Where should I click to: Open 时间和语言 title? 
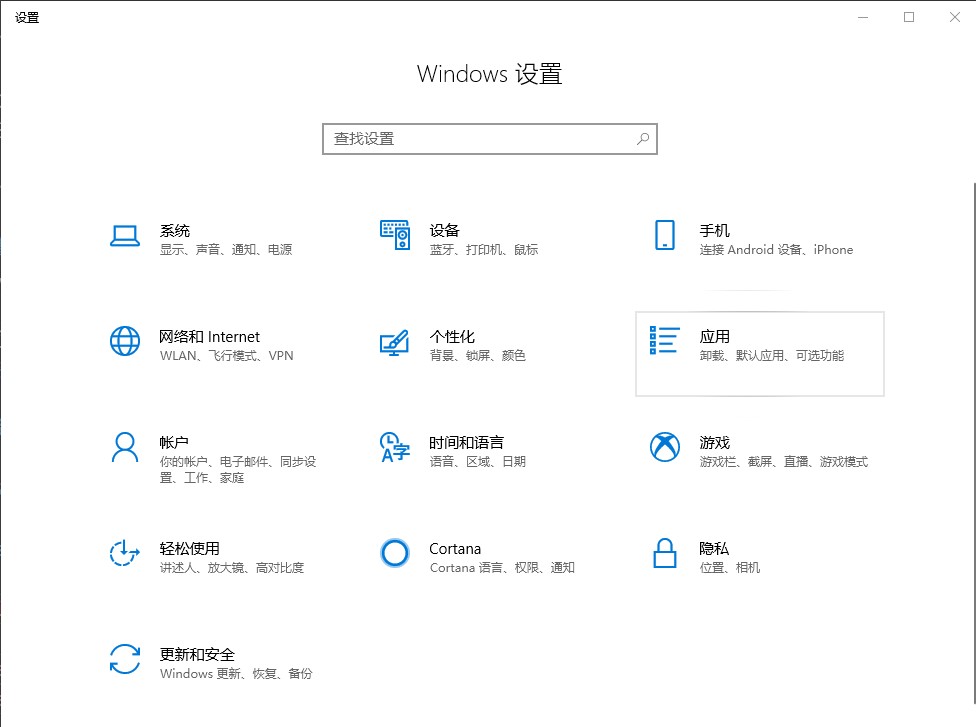[x=466, y=443]
